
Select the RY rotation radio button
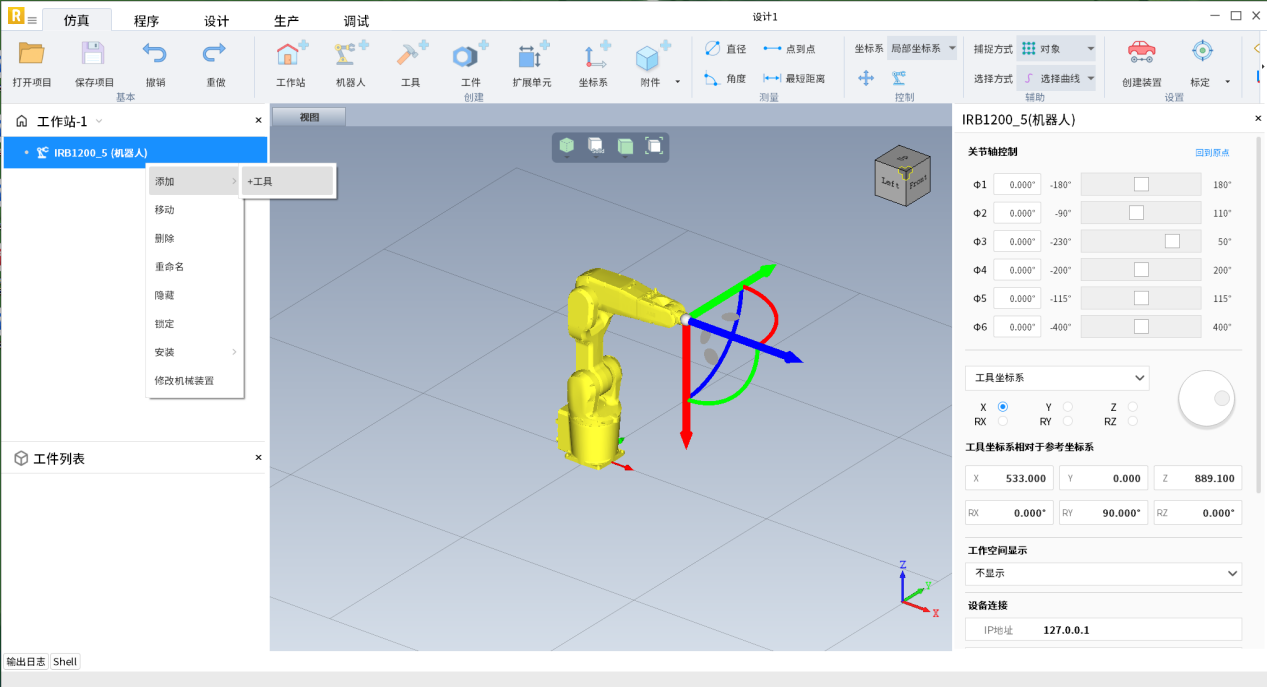point(1068,422)
